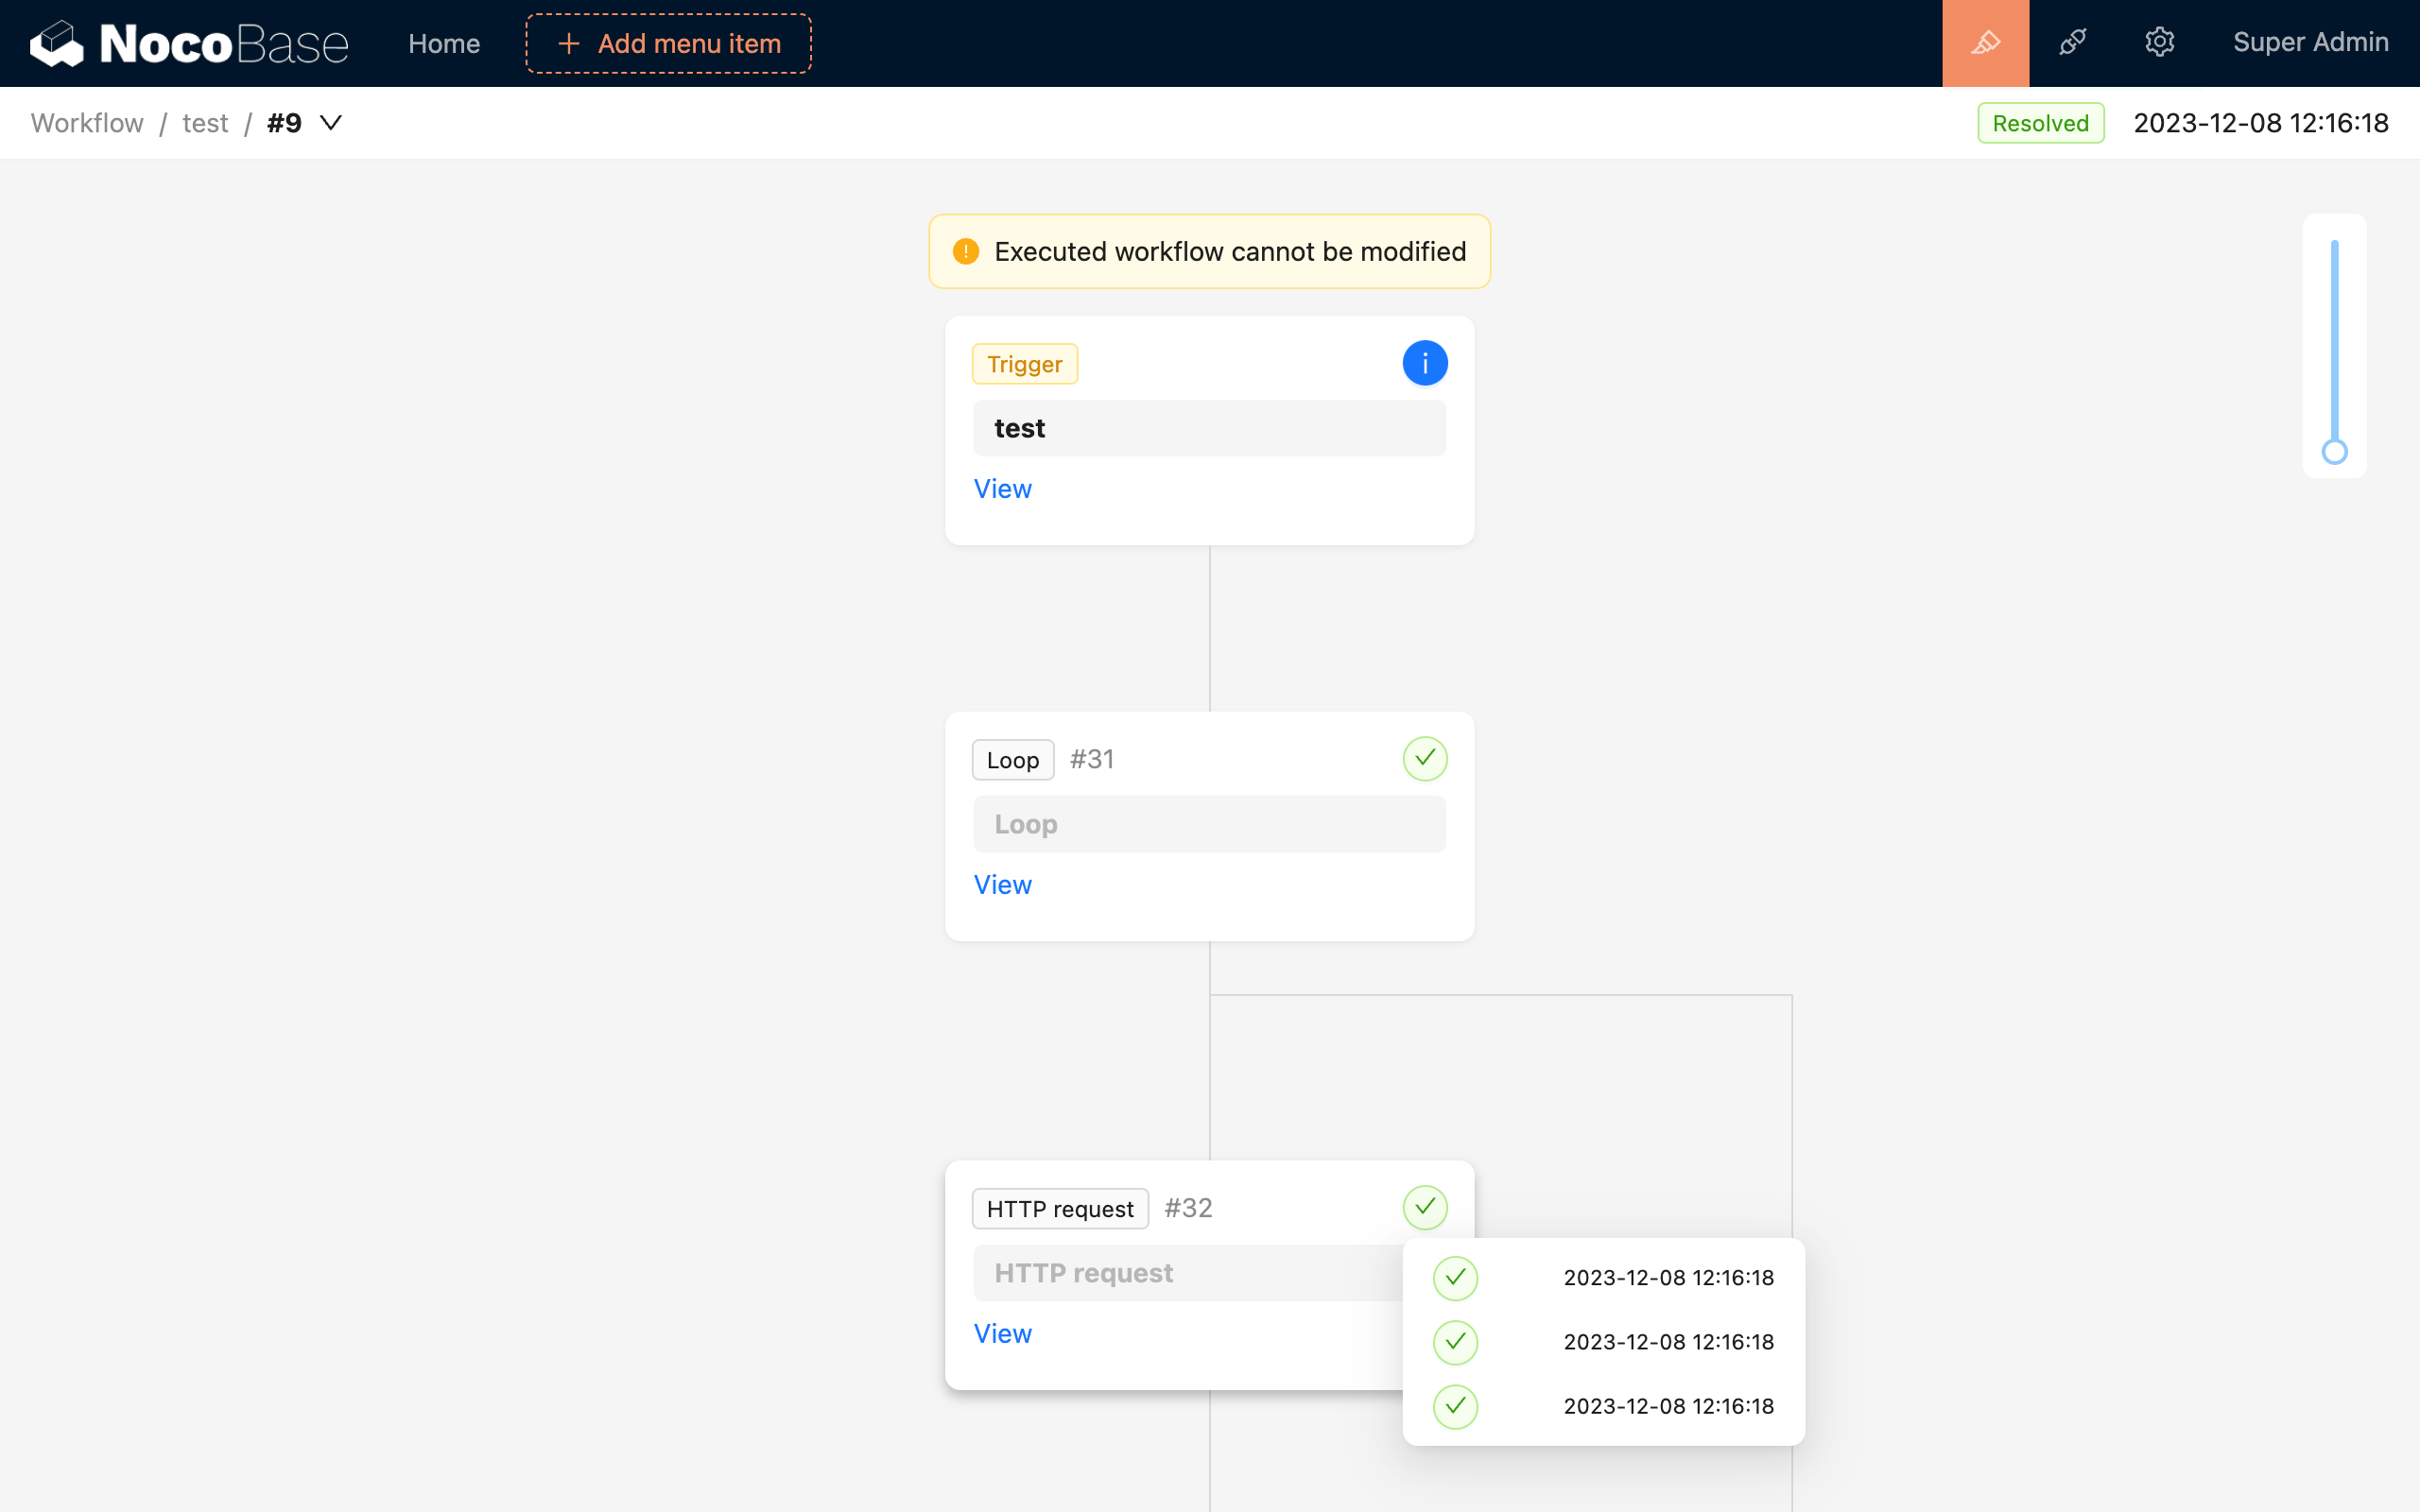Open the settings gear icon
This screenshot has width=2420, height=1512.
click(2159, 43)
